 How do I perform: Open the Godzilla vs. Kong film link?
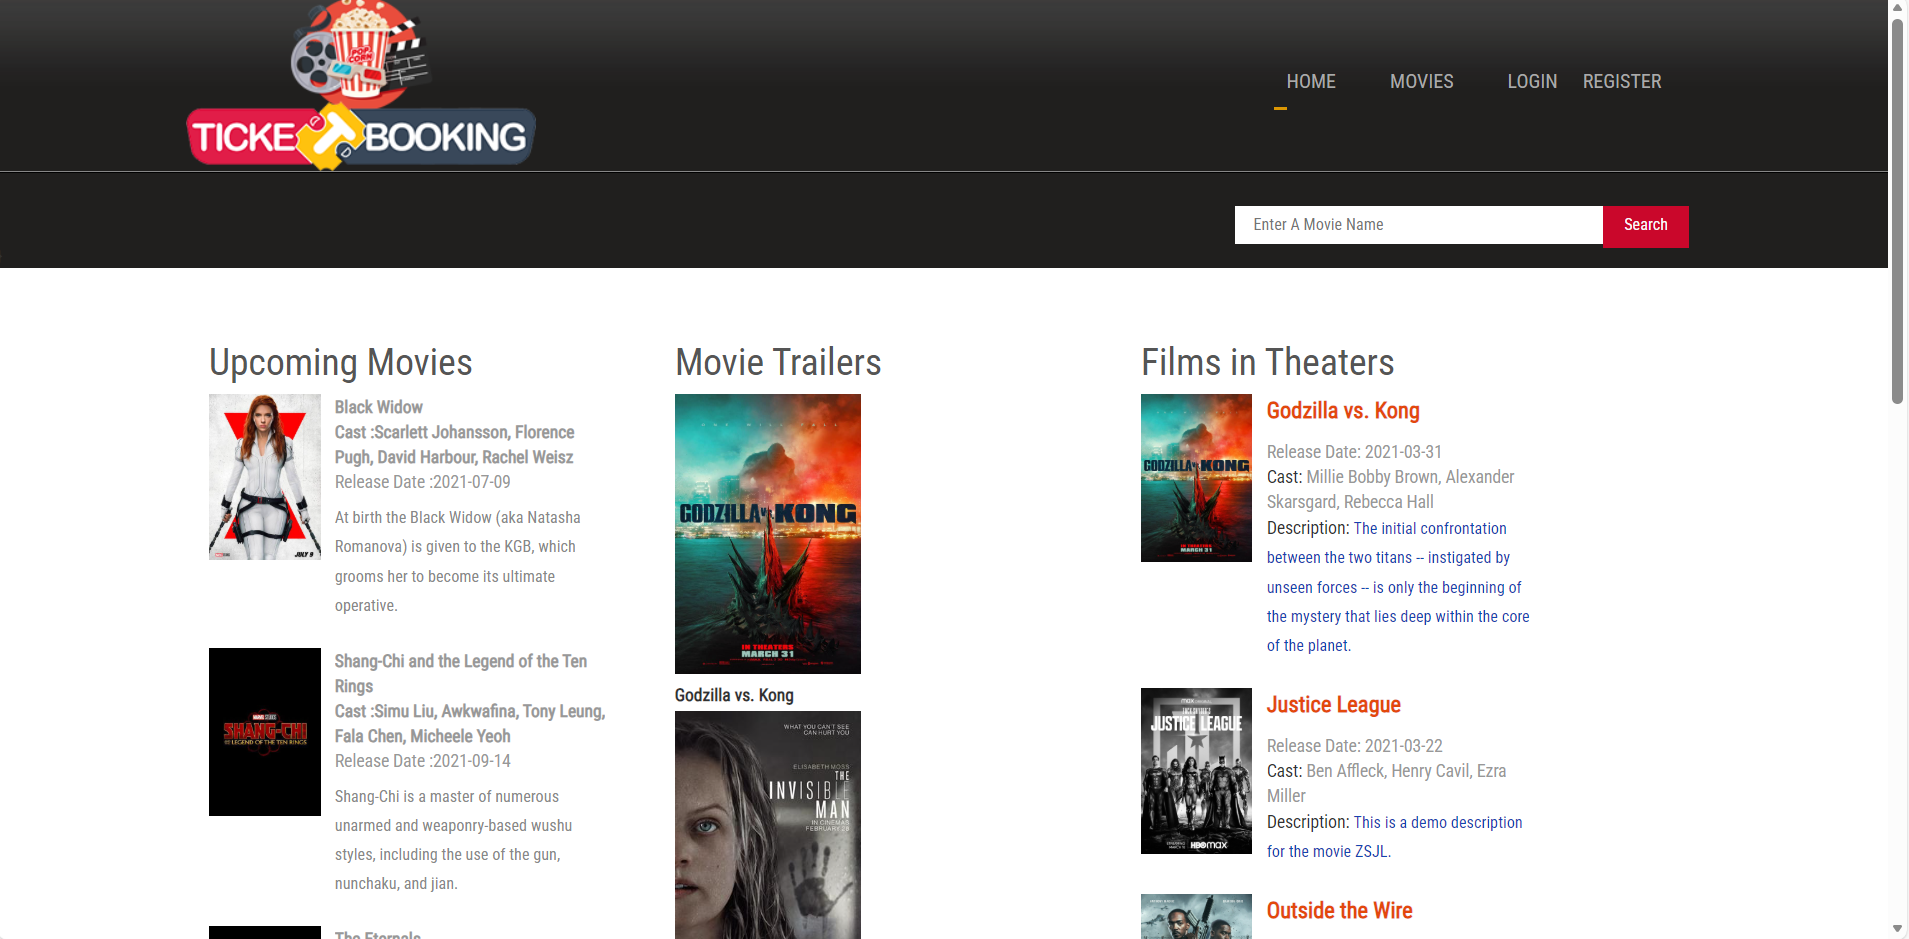[1342, 411]
